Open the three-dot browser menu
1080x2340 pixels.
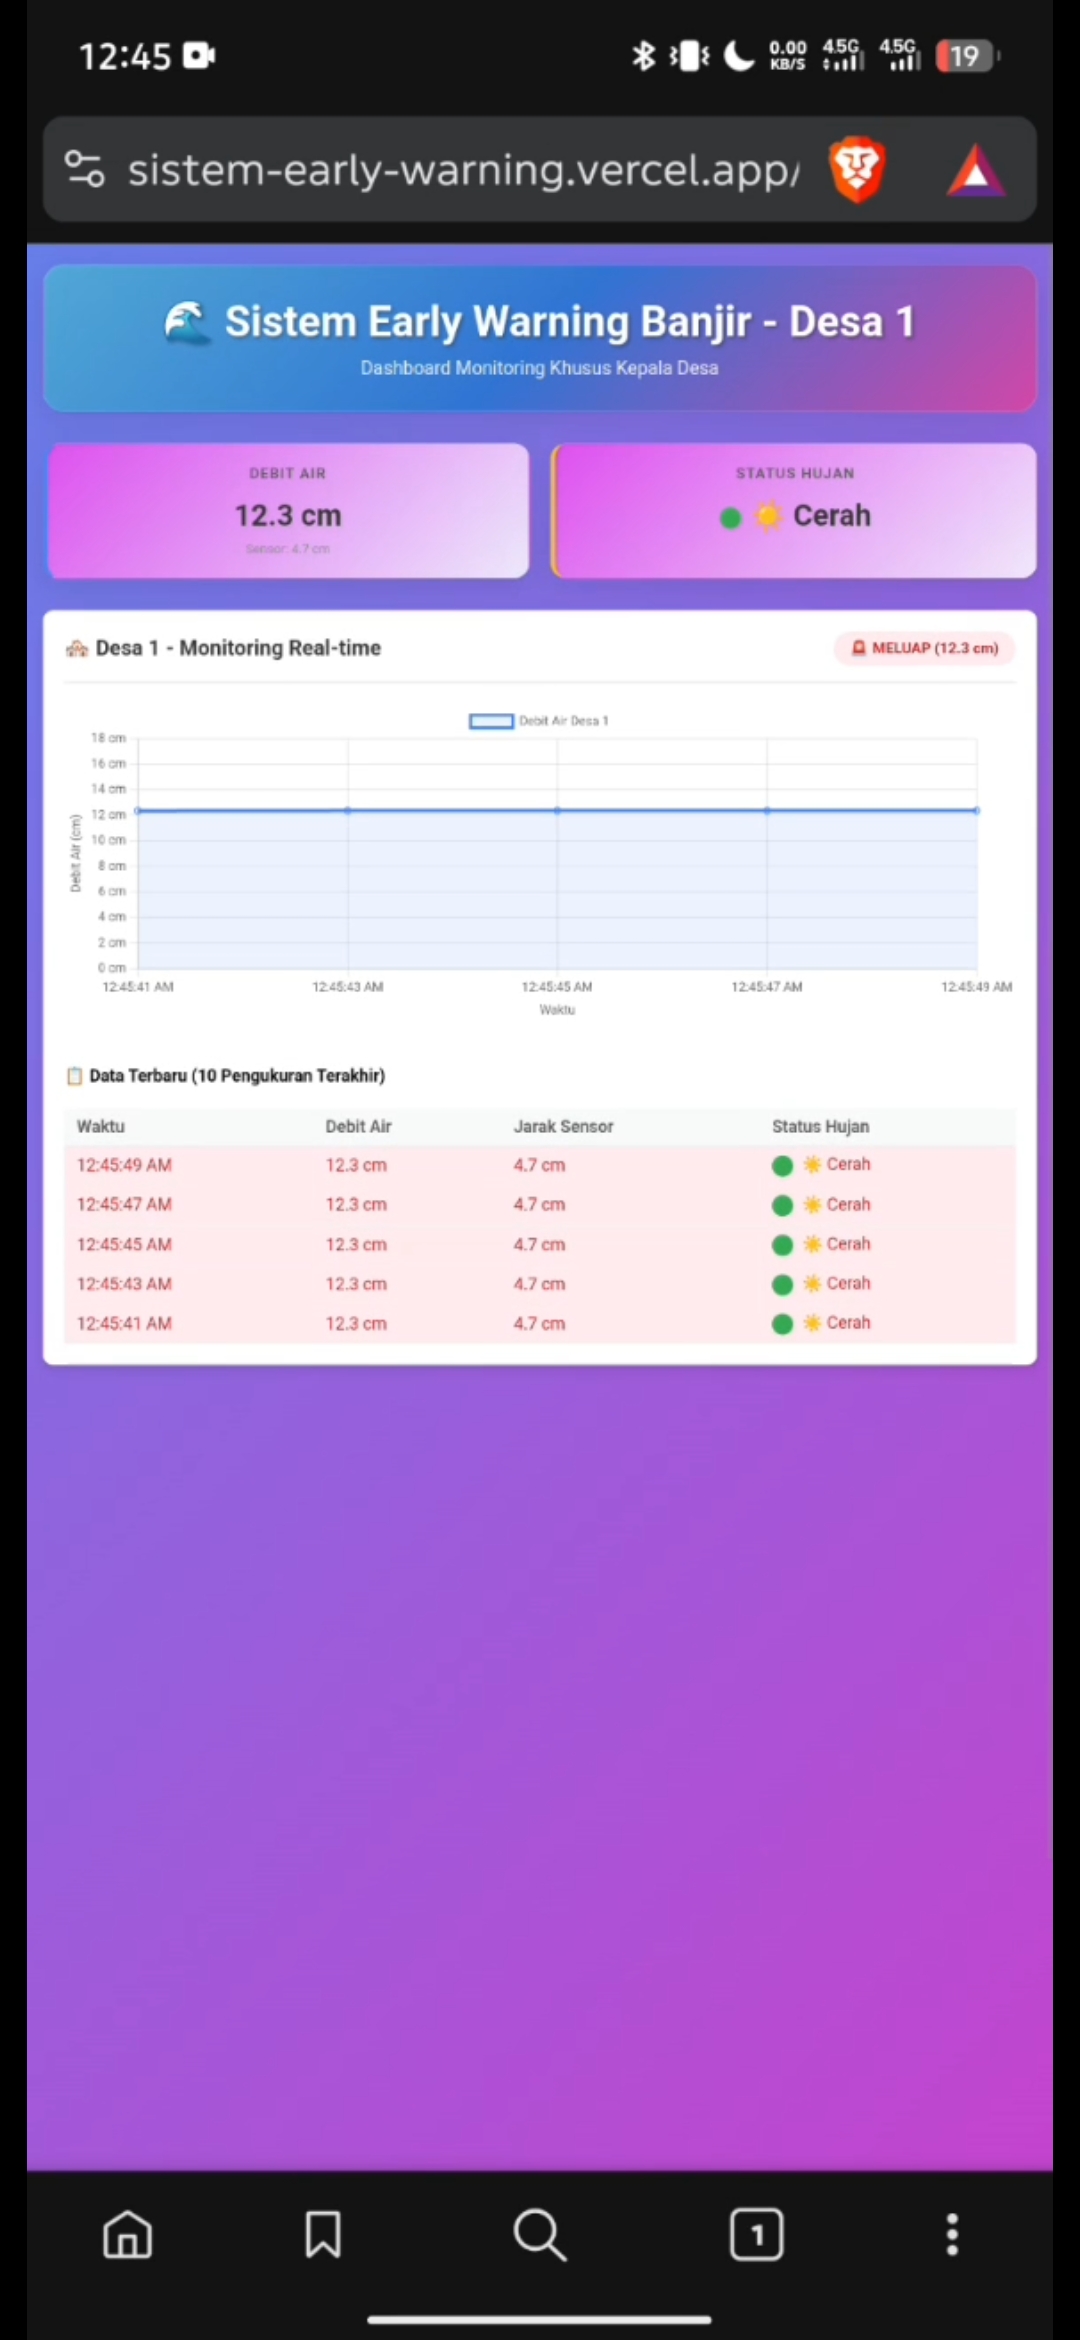coord(952,2234)
